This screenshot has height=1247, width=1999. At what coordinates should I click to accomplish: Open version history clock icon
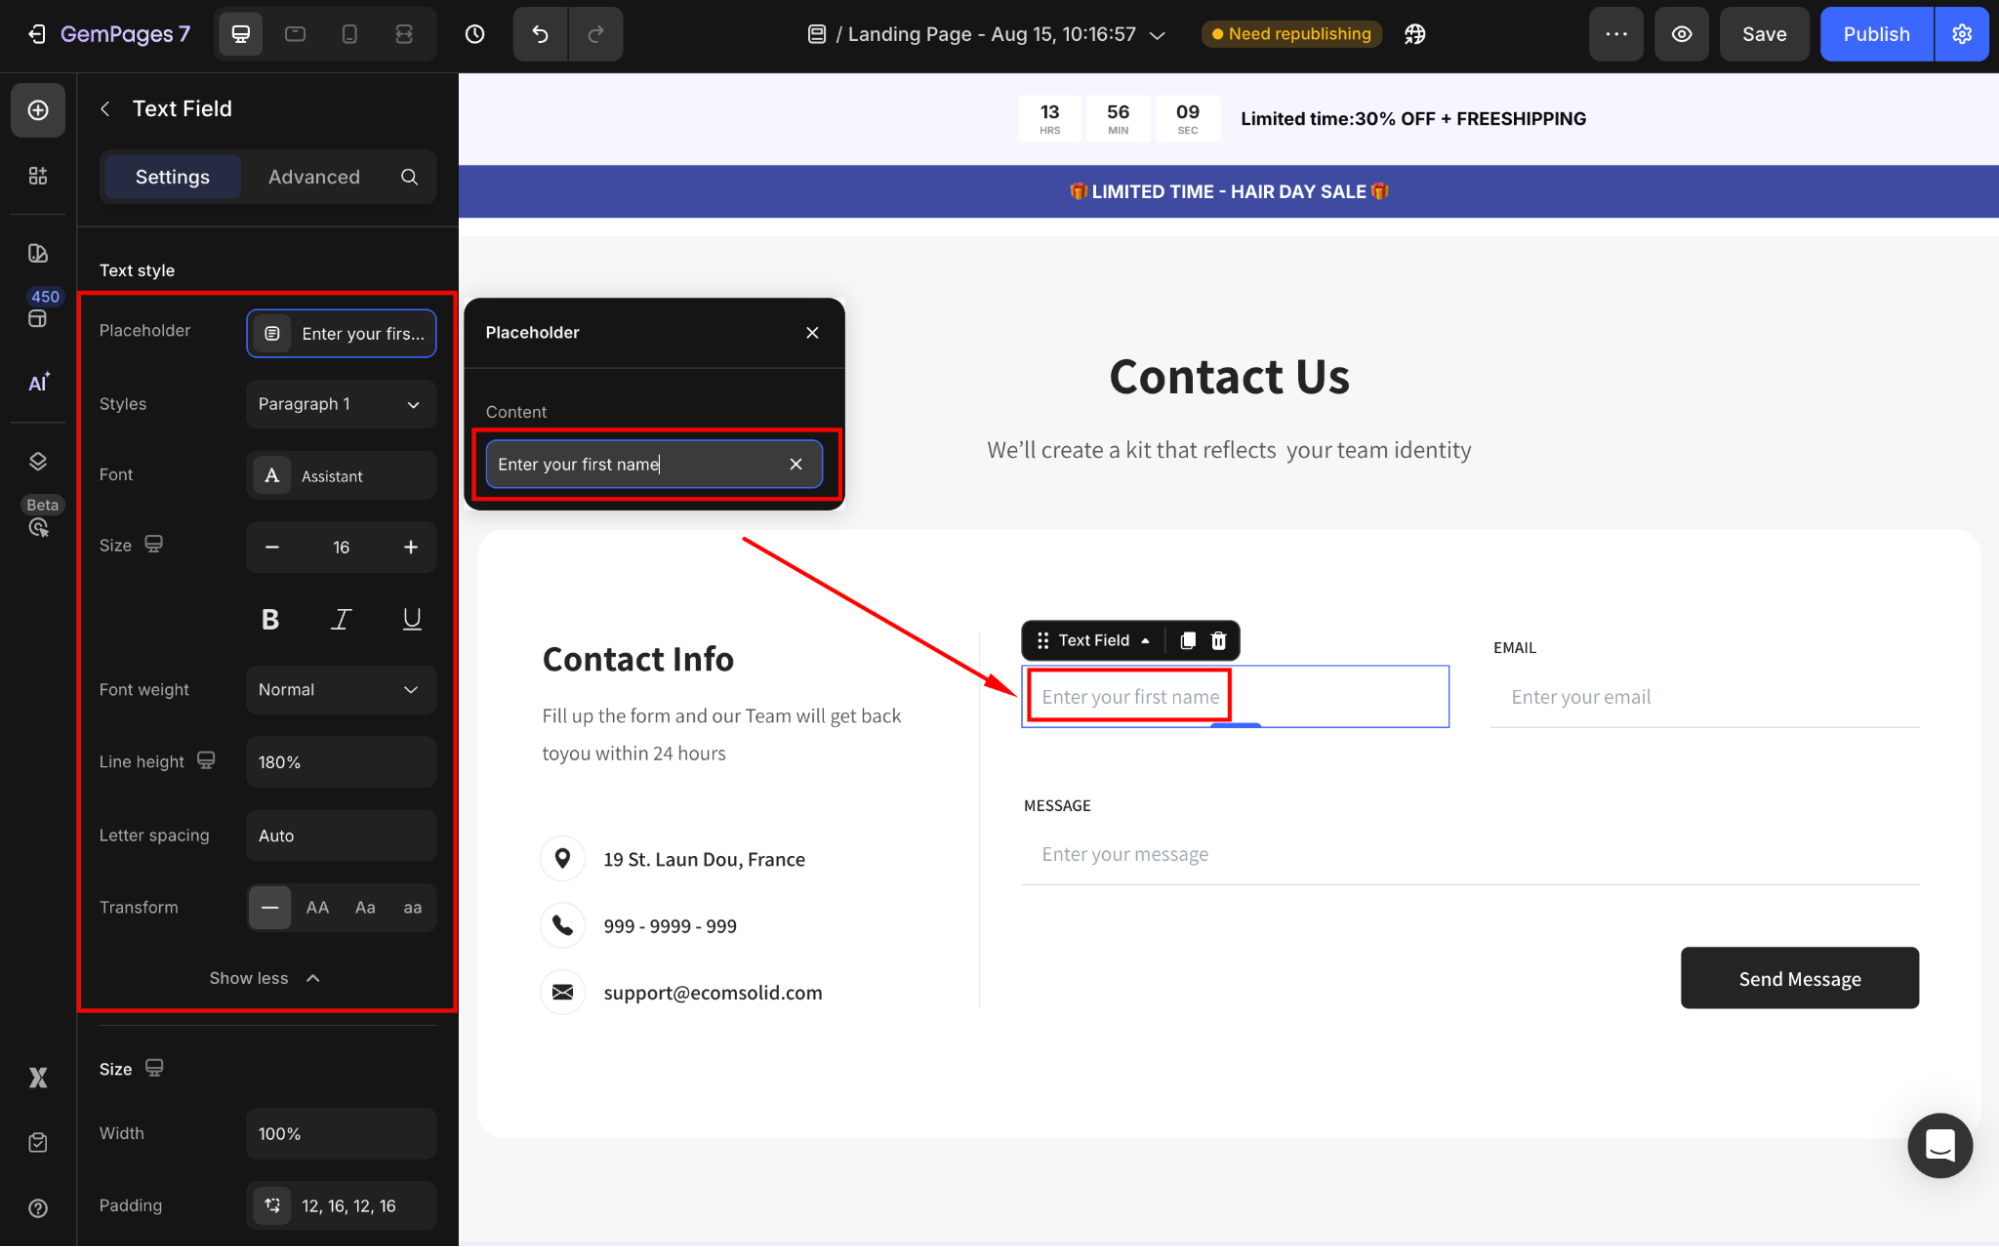point(475,34)
